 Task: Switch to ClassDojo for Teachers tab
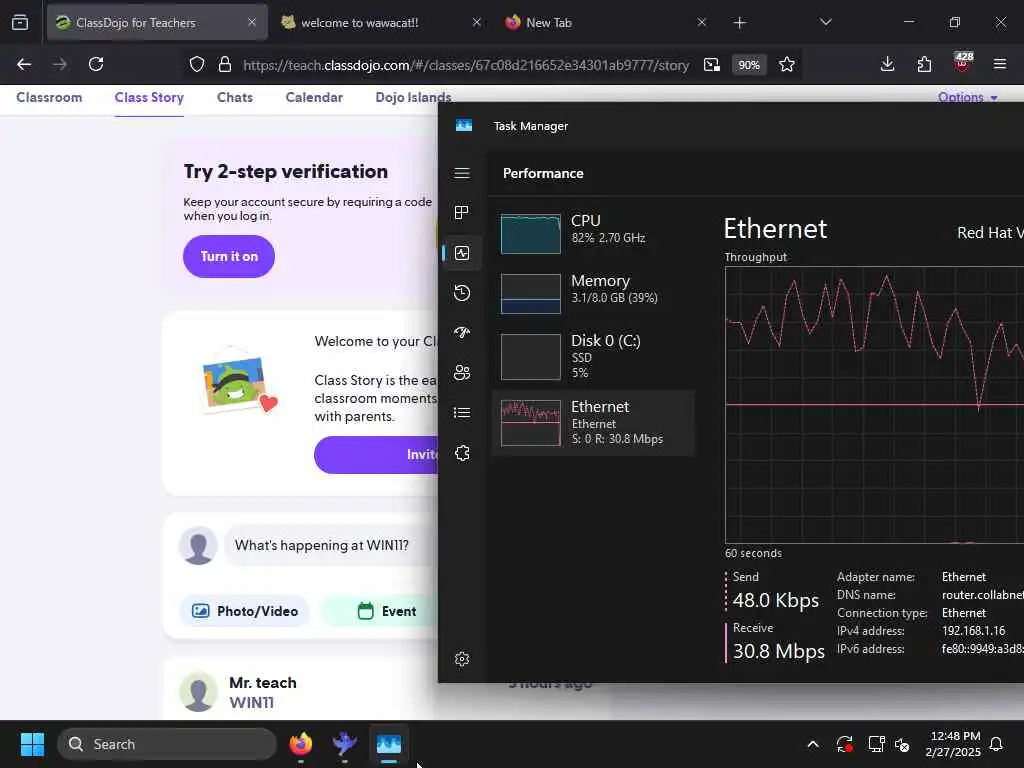[x=157, y=22]
